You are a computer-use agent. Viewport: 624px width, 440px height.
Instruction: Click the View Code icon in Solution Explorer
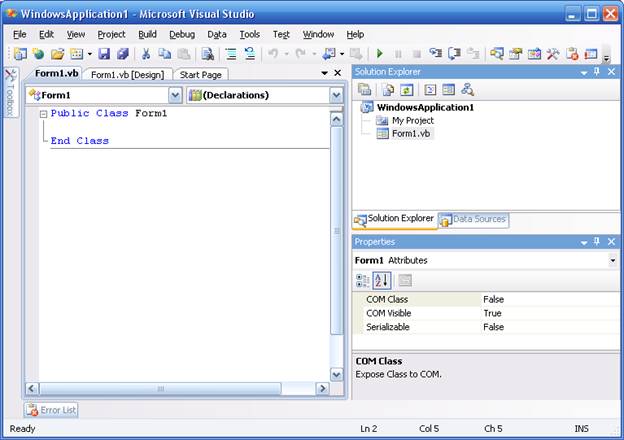pos(430,90)
